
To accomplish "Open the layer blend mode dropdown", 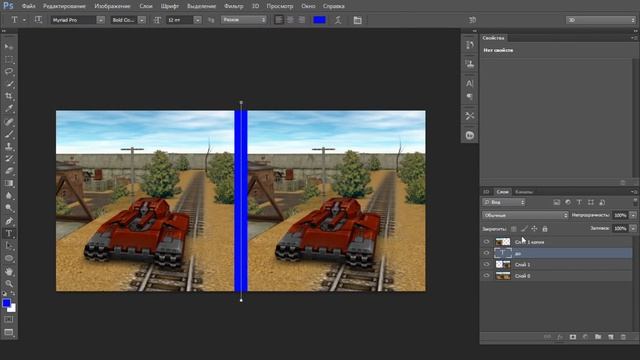I will tap(525, 215).
